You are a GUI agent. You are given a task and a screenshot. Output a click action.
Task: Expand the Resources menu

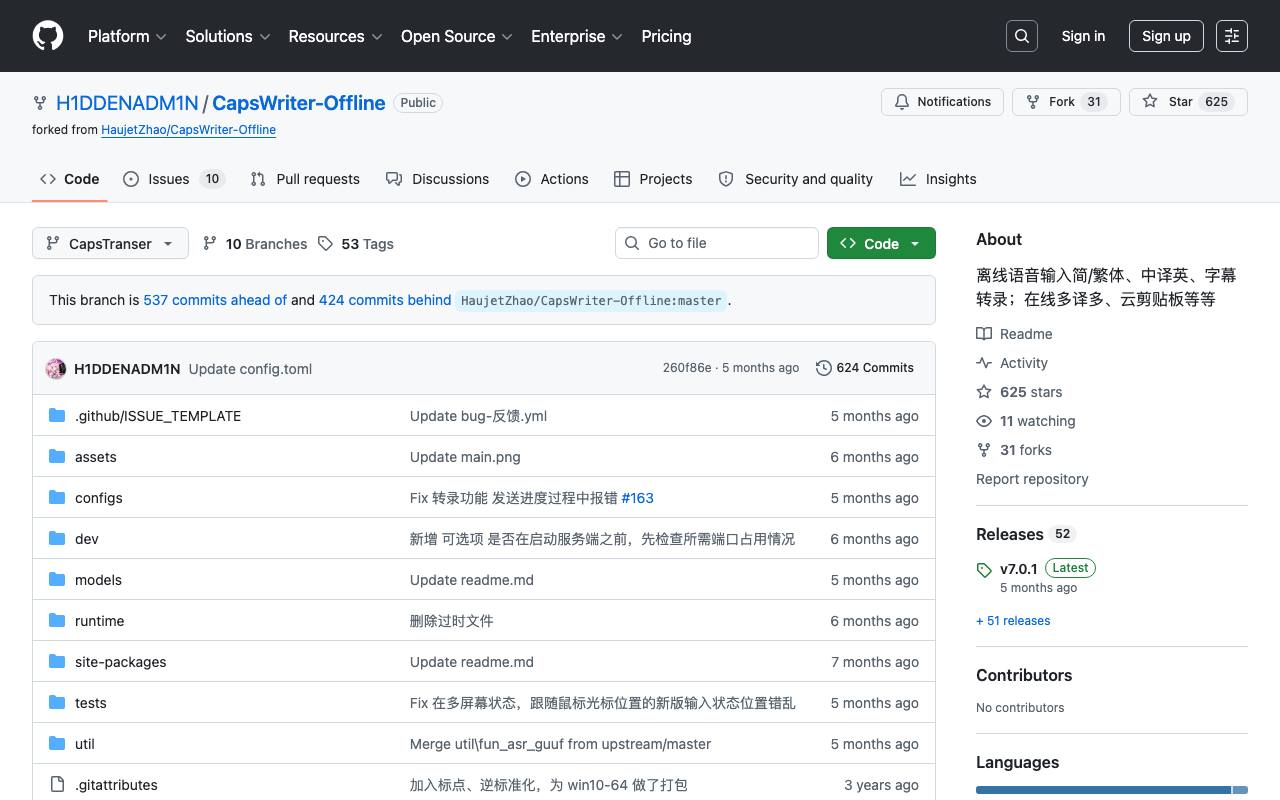(335, 36)
